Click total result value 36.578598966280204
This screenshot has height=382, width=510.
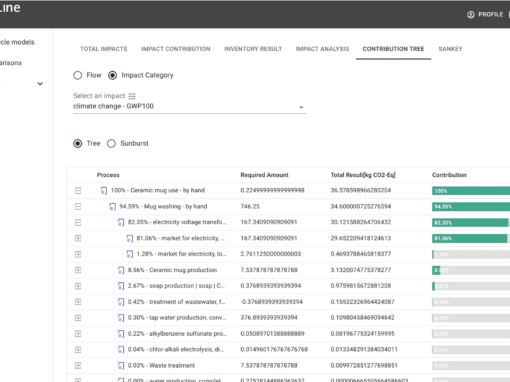point(361,191)
